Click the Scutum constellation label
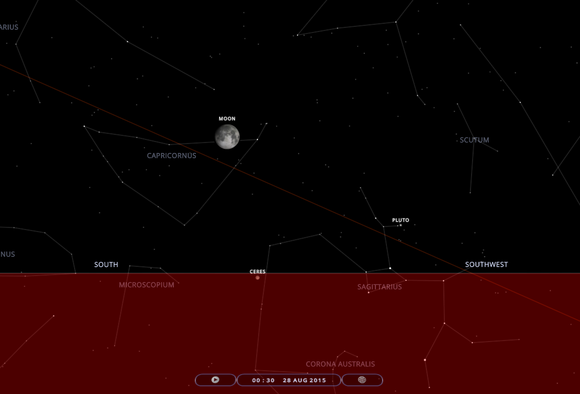Viewport: 580px width, 394px height. point(474,140)
